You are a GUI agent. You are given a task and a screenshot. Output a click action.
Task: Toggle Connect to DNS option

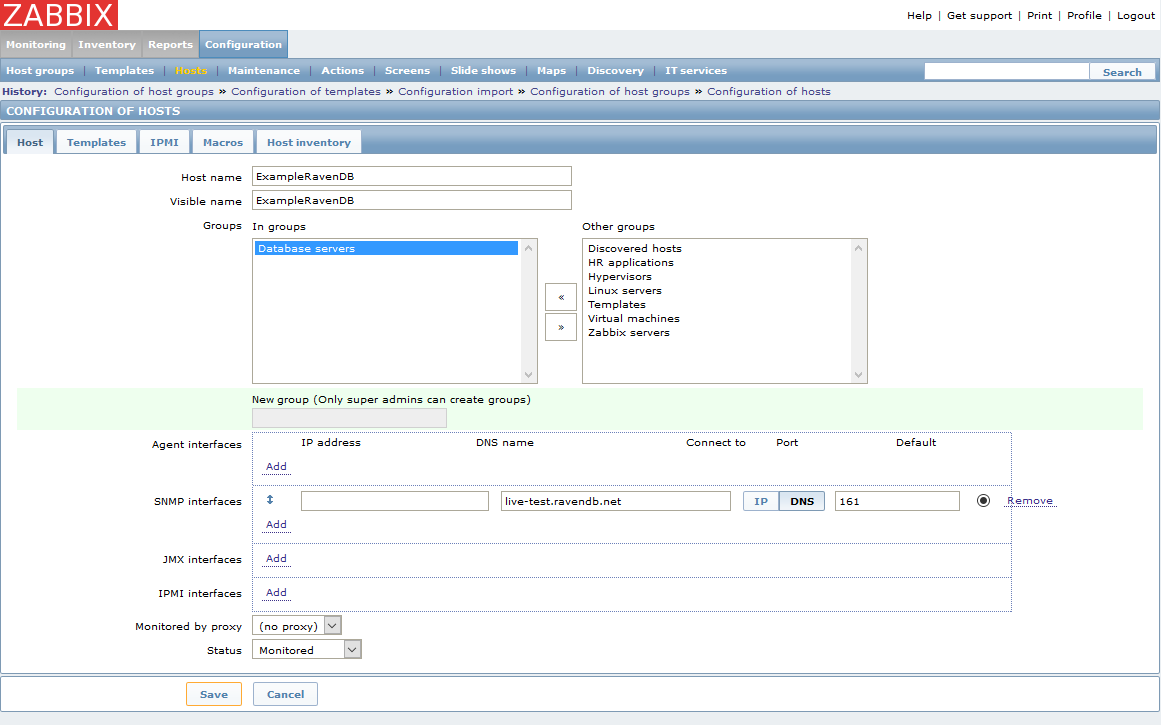[802, 501]
